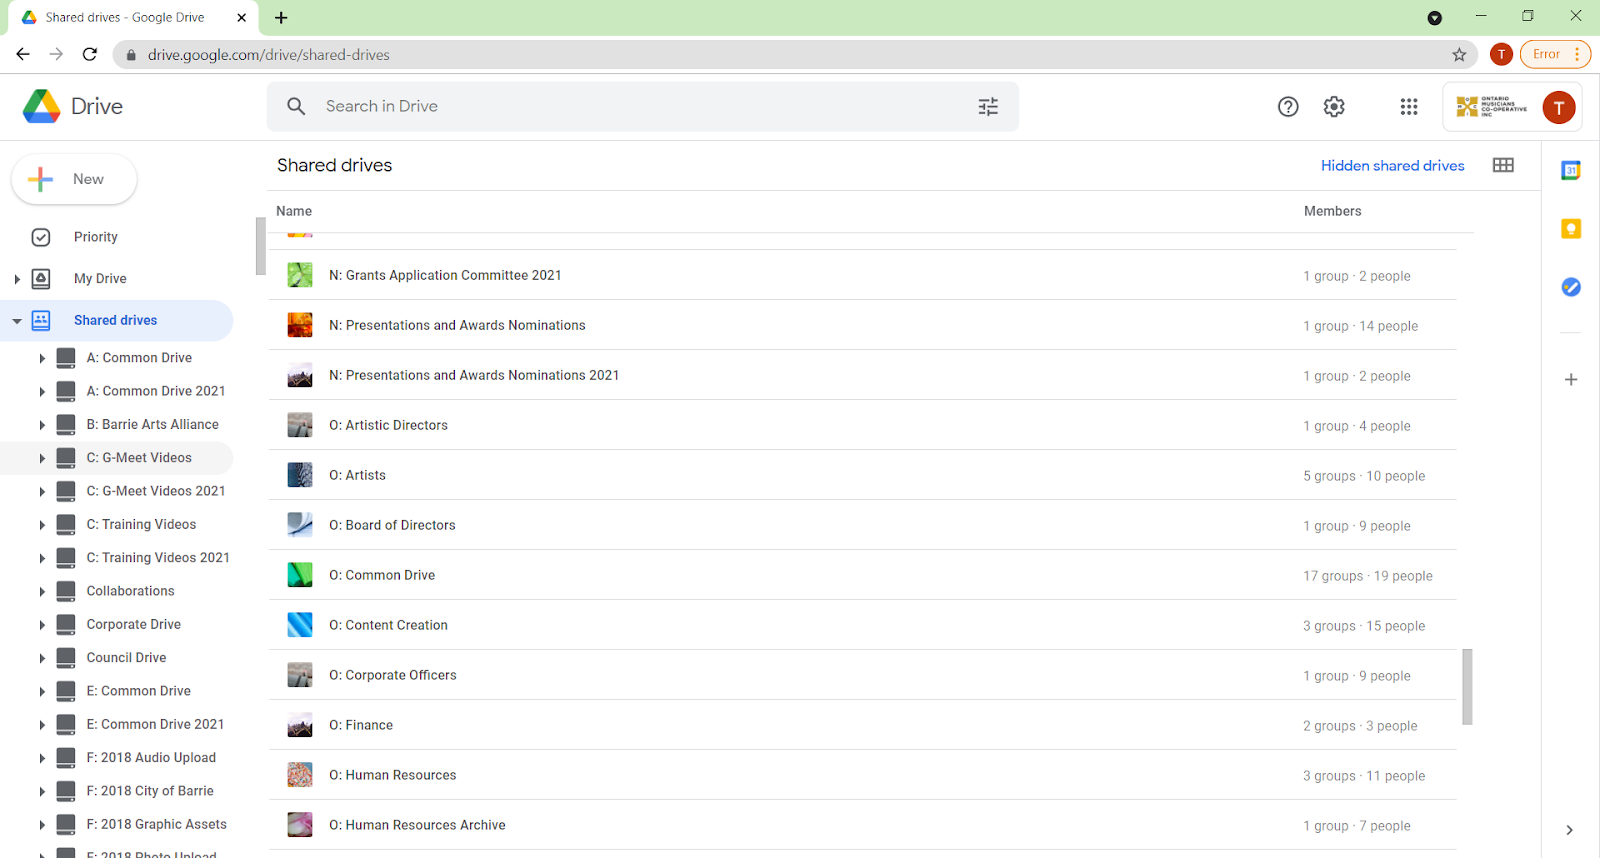Click the O: Content Creation blue thumbnail
1600x858 pixels.
click(300, 625)
